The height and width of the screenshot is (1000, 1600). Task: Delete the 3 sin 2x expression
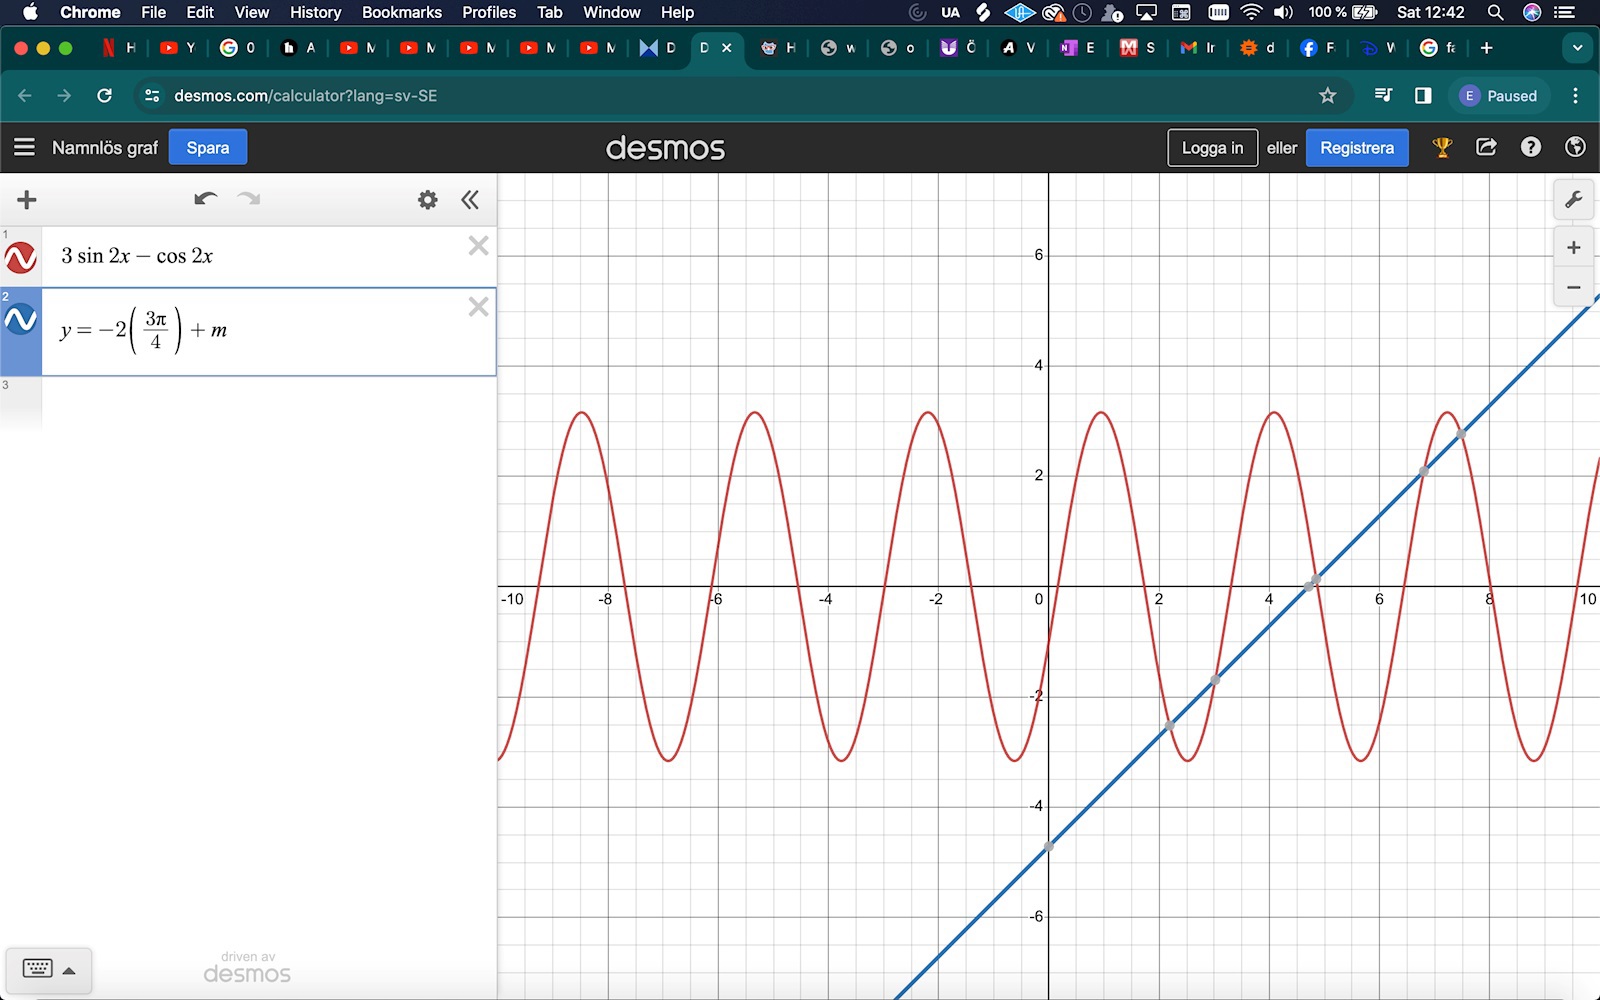click(x=478, y=246)
